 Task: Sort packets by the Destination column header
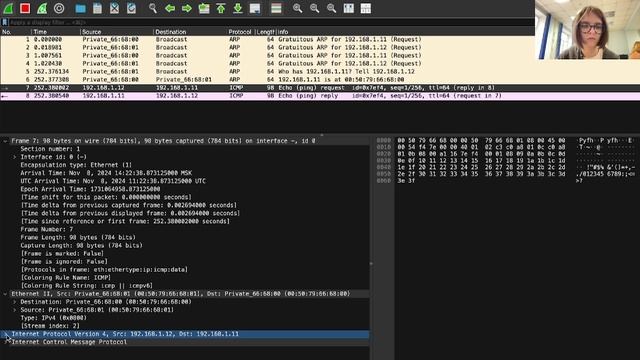point(190,31)
